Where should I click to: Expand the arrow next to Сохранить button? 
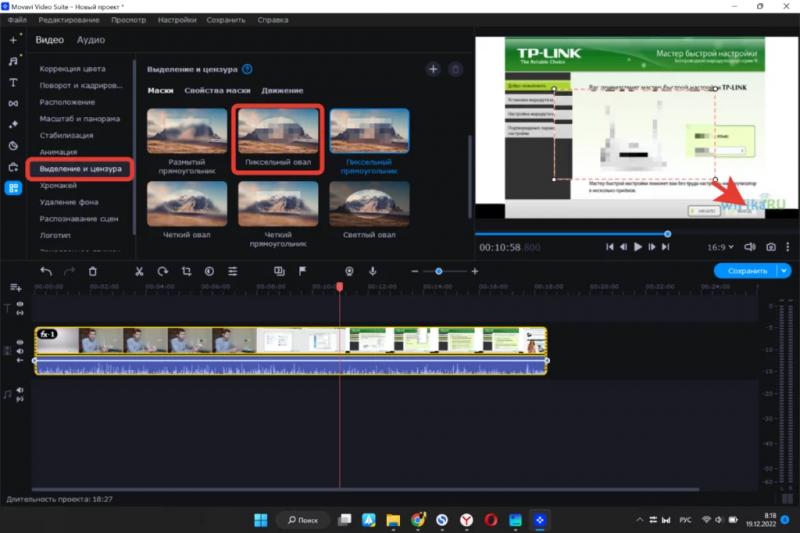click(x=783, y=271)
